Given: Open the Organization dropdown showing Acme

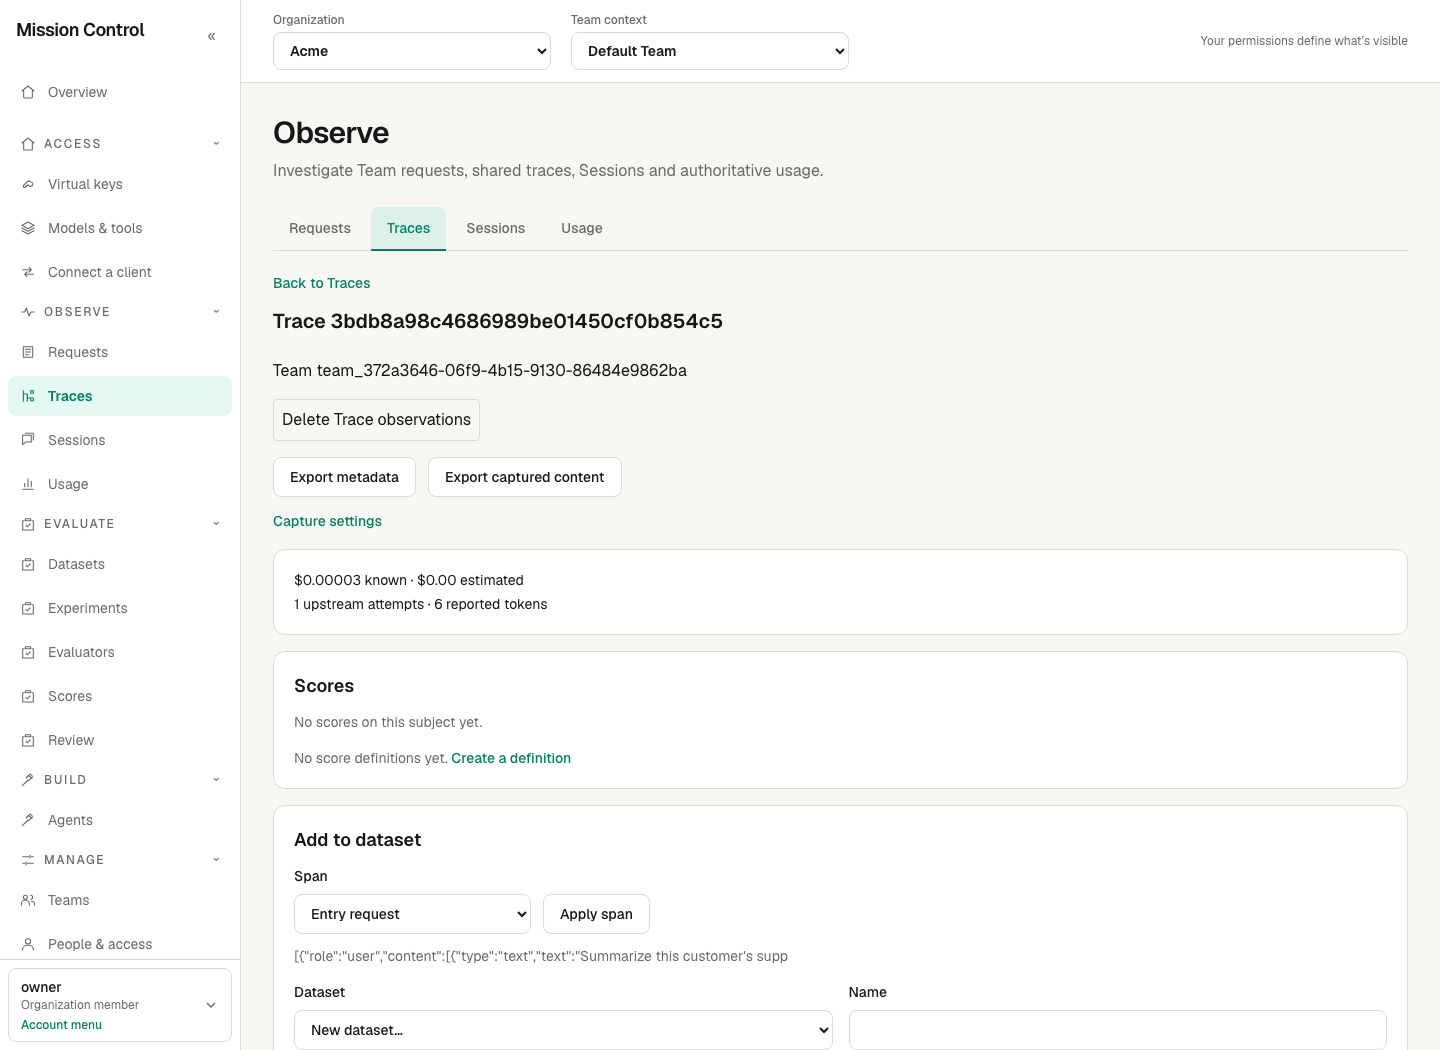Looking at the screenshot, I should coord(412,51).
